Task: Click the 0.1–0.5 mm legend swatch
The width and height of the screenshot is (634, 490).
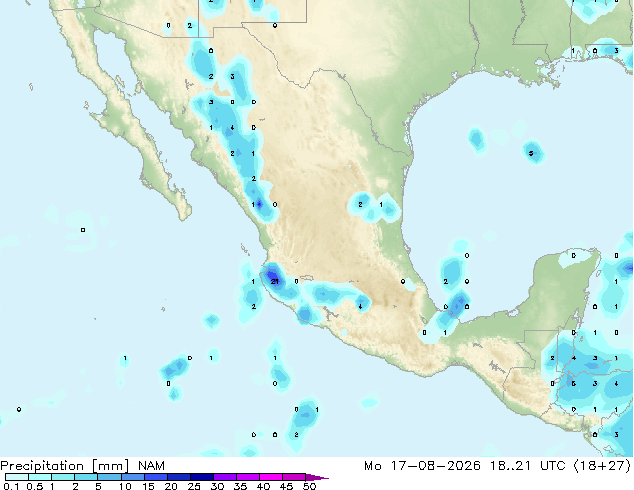Action: 17,477
